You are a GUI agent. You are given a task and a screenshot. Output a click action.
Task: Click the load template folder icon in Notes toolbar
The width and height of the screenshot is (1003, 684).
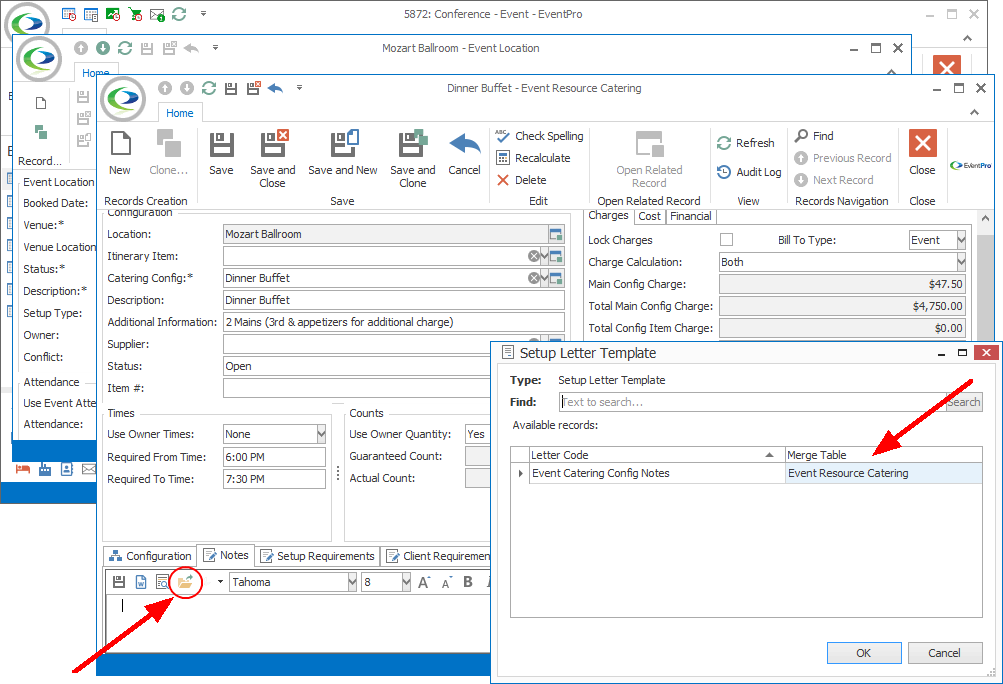tap(186, 582)
